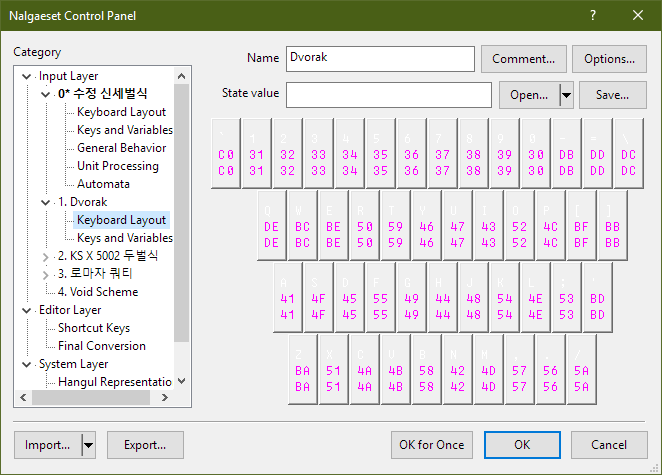Viewport: 662px width, 475px height.
Task: Expand the 2. KS X 5002 두벌식 node
Action: click(x=46, y=256)
